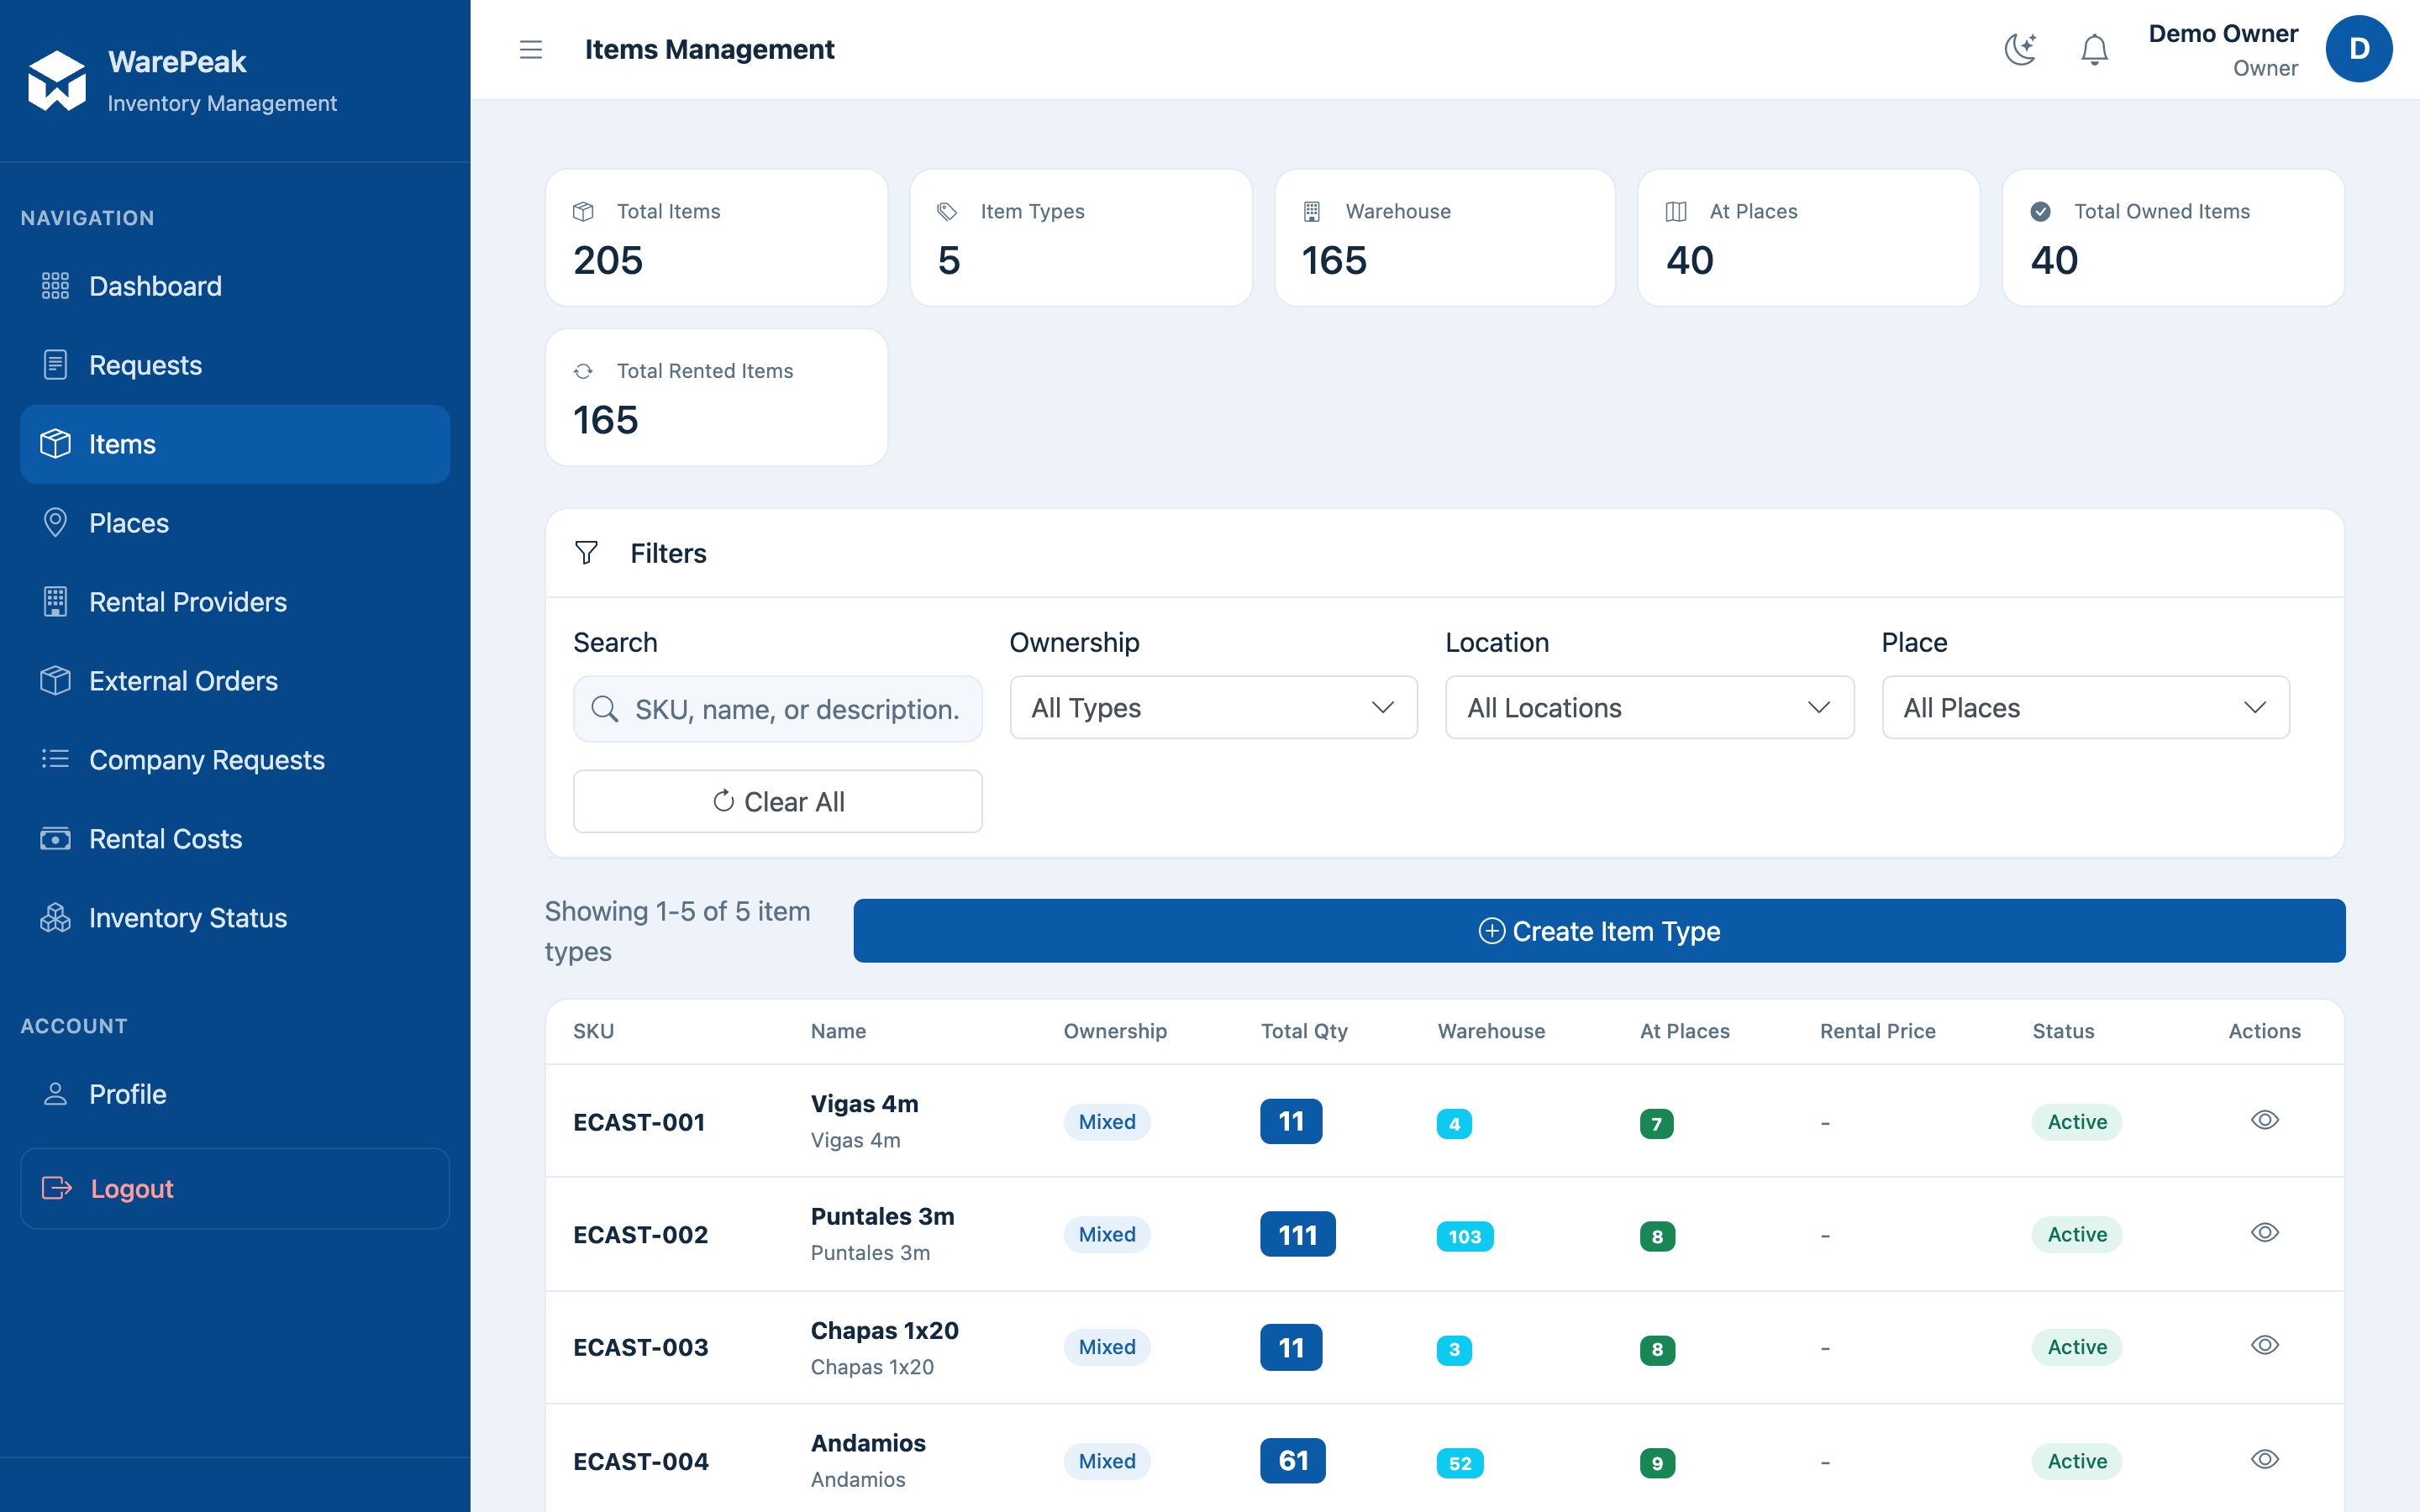Select the Items navigation entry
The image size is (2420, 1512).
point(235,444)
